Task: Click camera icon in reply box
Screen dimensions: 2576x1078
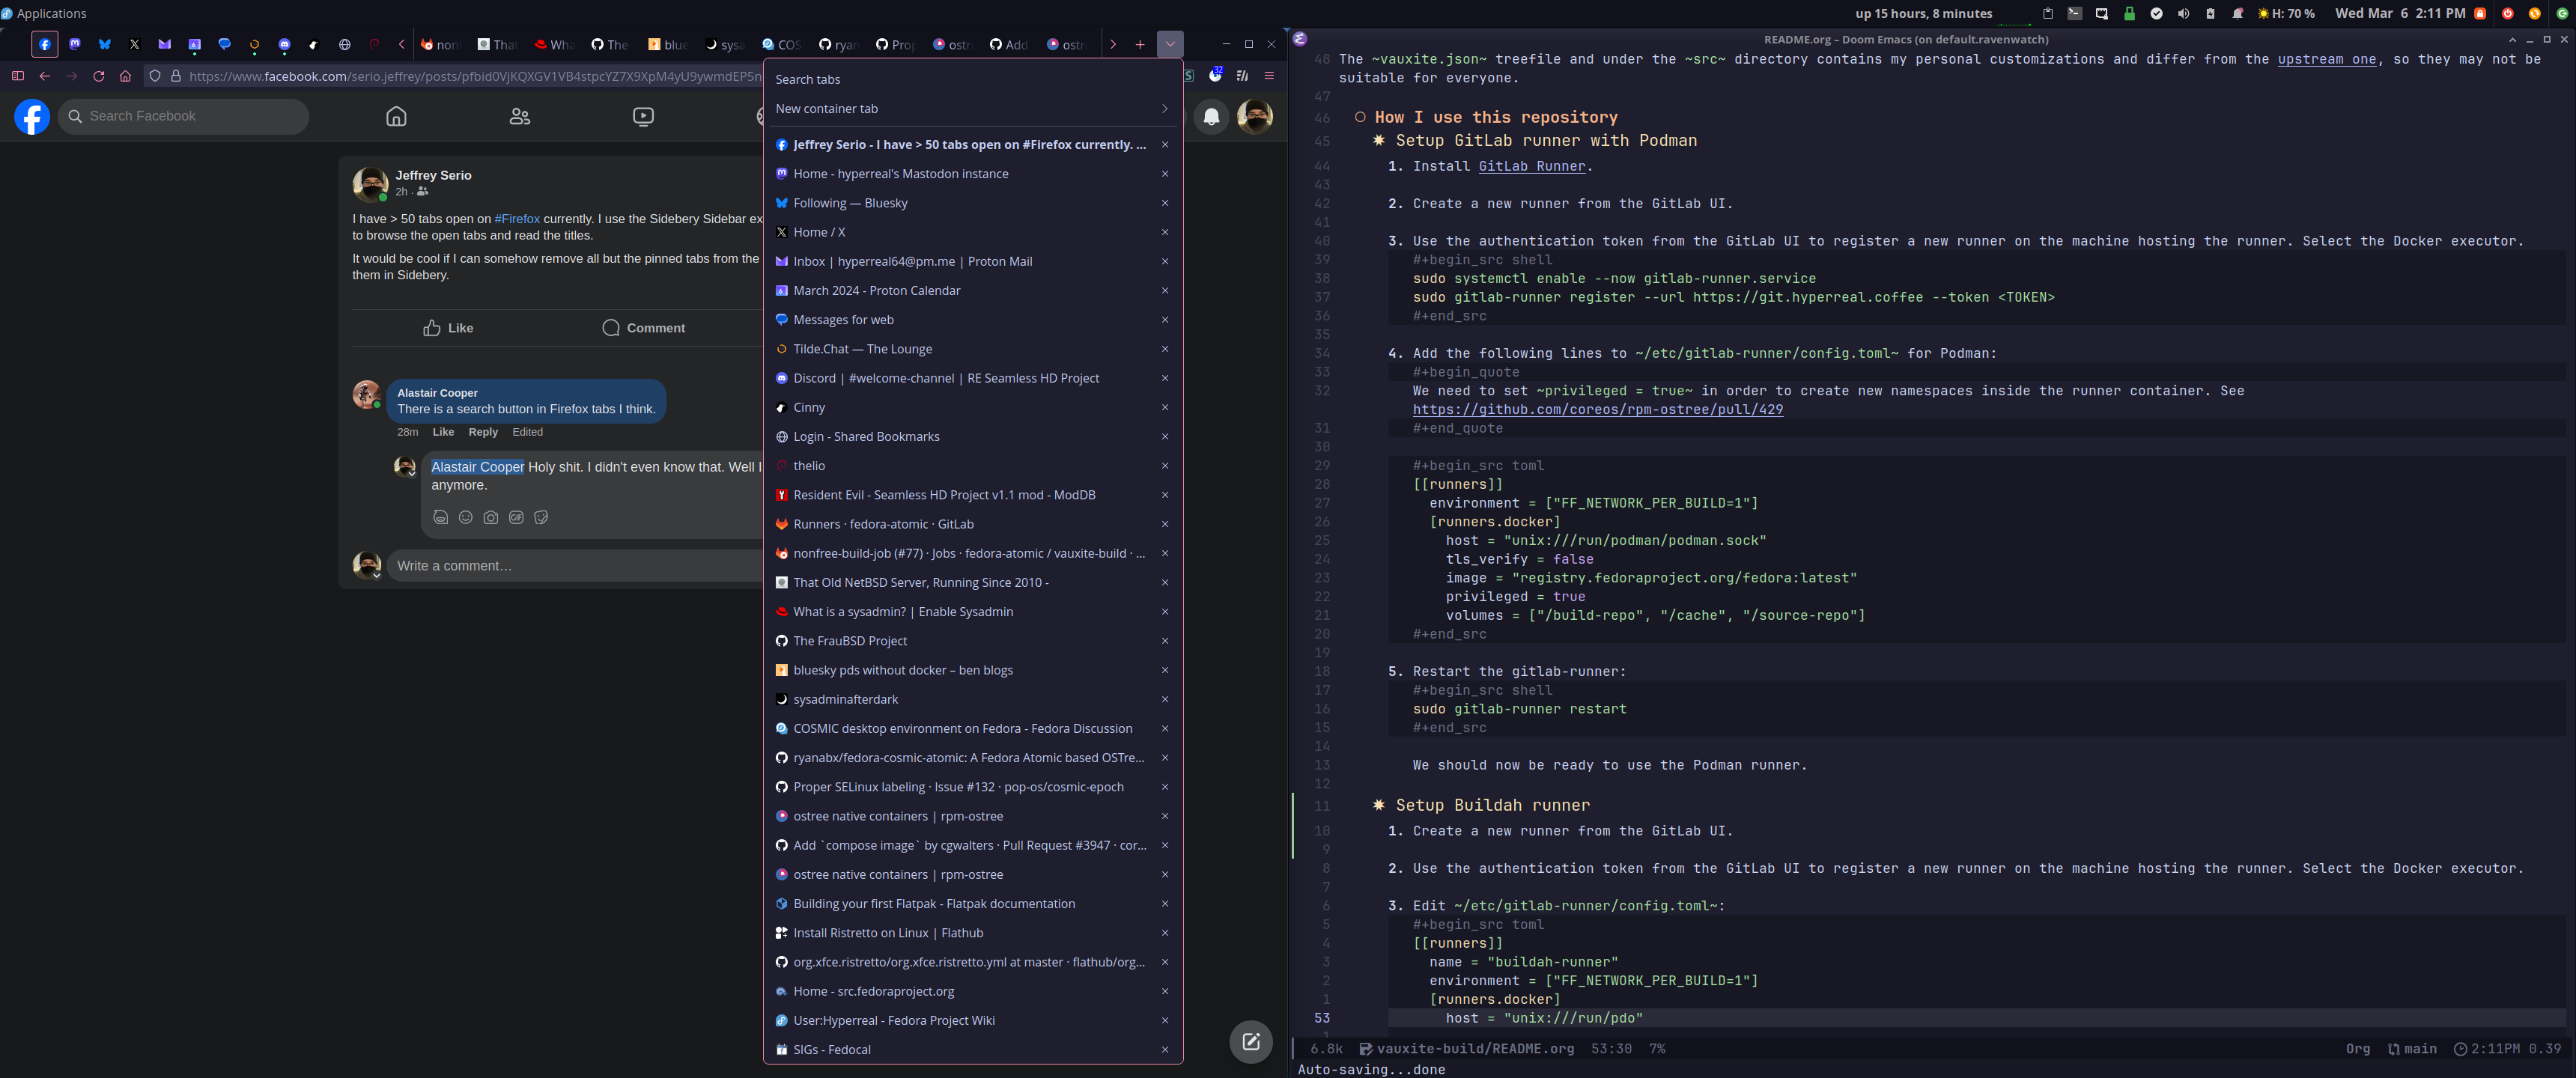Action: click(491, 518)
